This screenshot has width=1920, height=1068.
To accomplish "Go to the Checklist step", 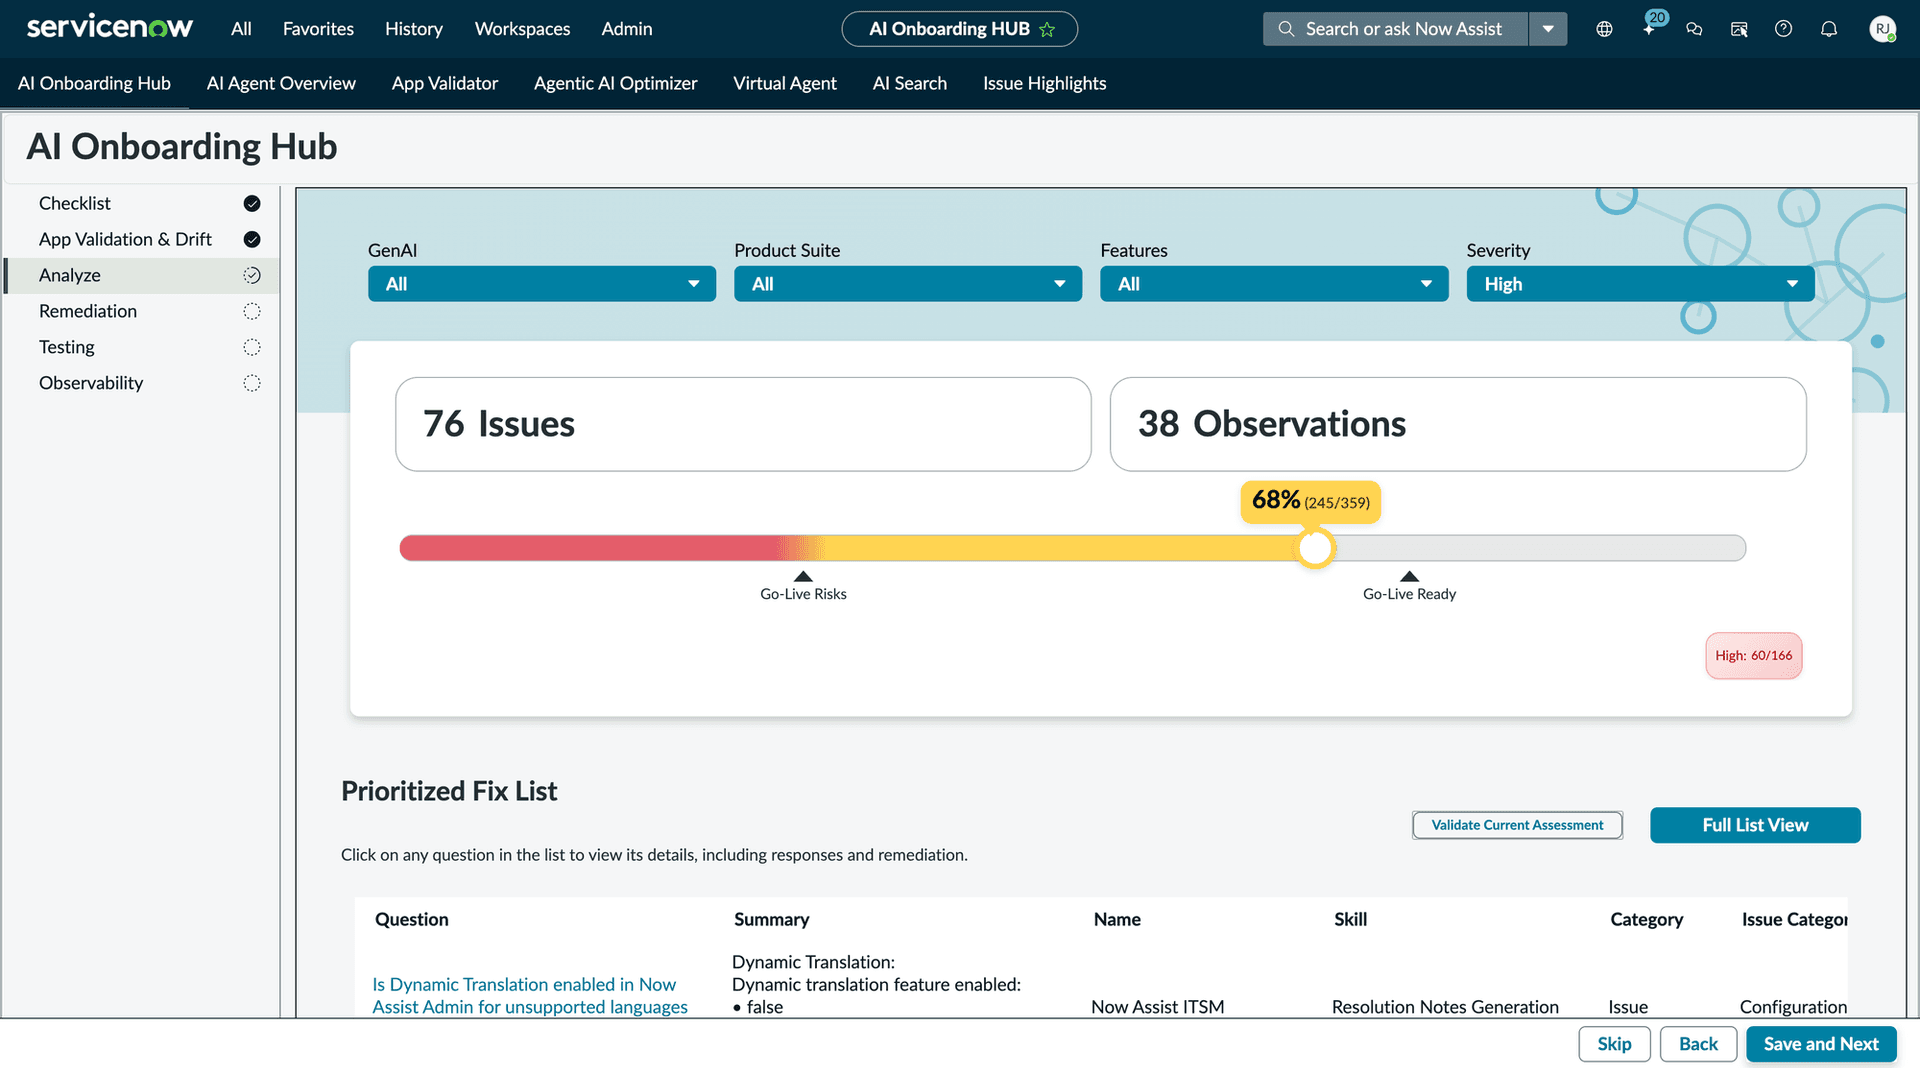I will [x=142, y=203].
